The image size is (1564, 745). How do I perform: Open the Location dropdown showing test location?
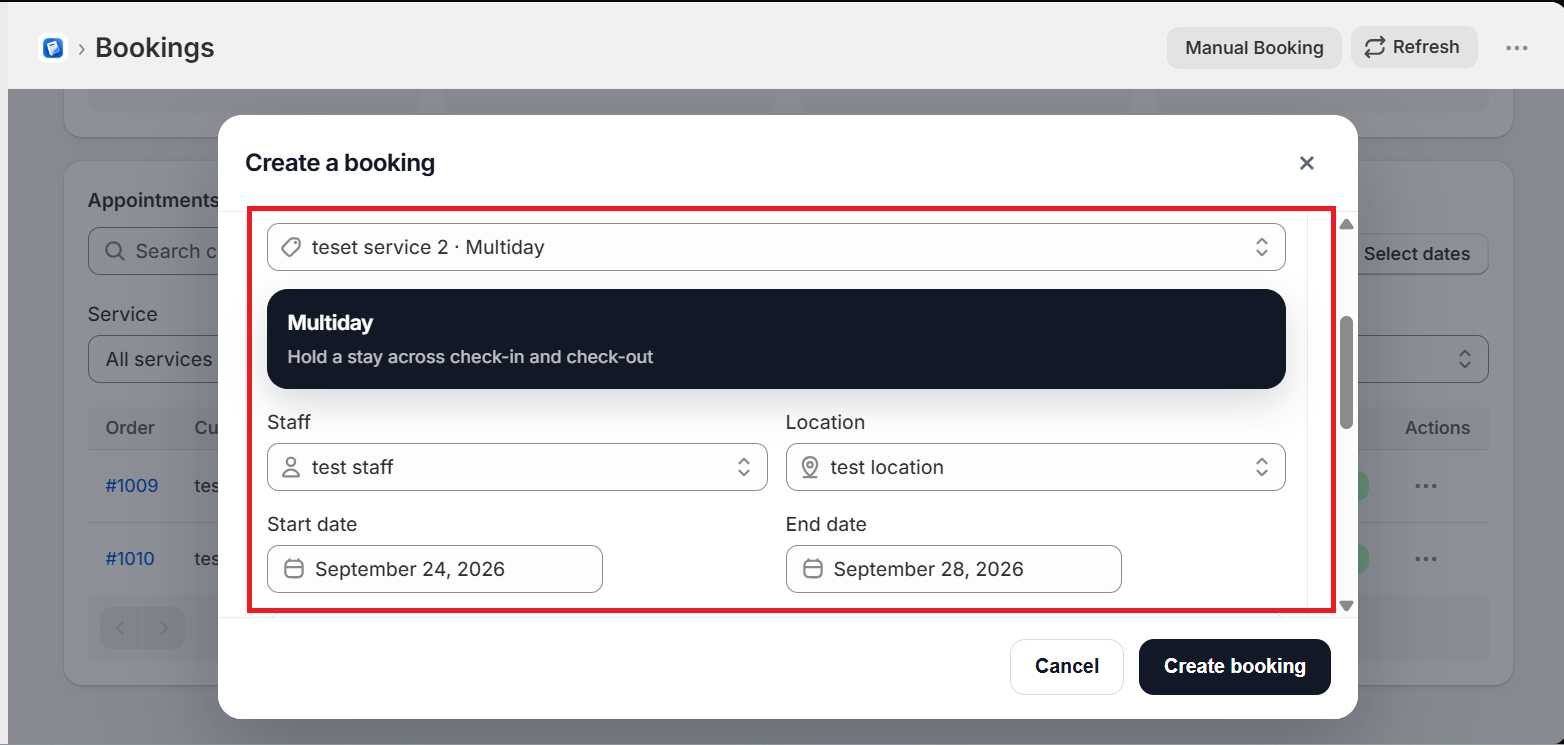pyautogui.click(x=1035, y=467)
